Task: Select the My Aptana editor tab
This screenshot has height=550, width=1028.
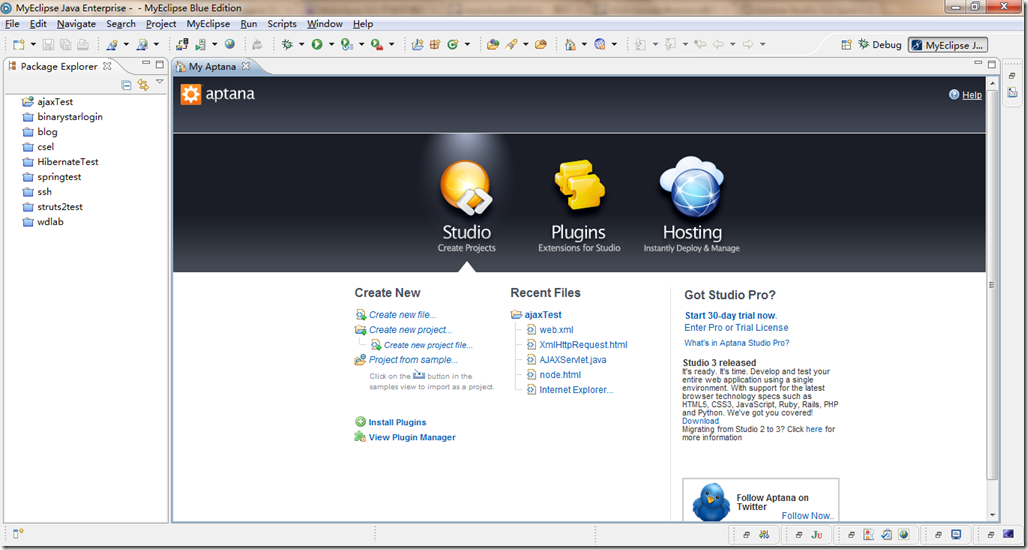Action: 210,66
